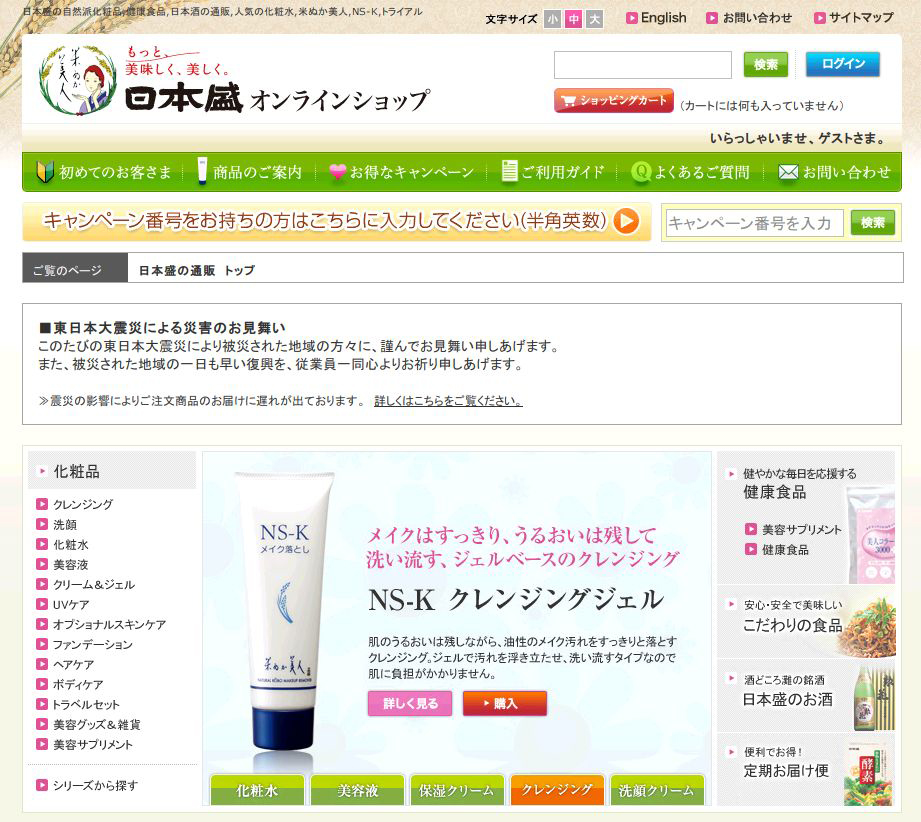Click the Q icon for よくあるご質問
This screenshot has height=822, width=921.
pos(641,172)
